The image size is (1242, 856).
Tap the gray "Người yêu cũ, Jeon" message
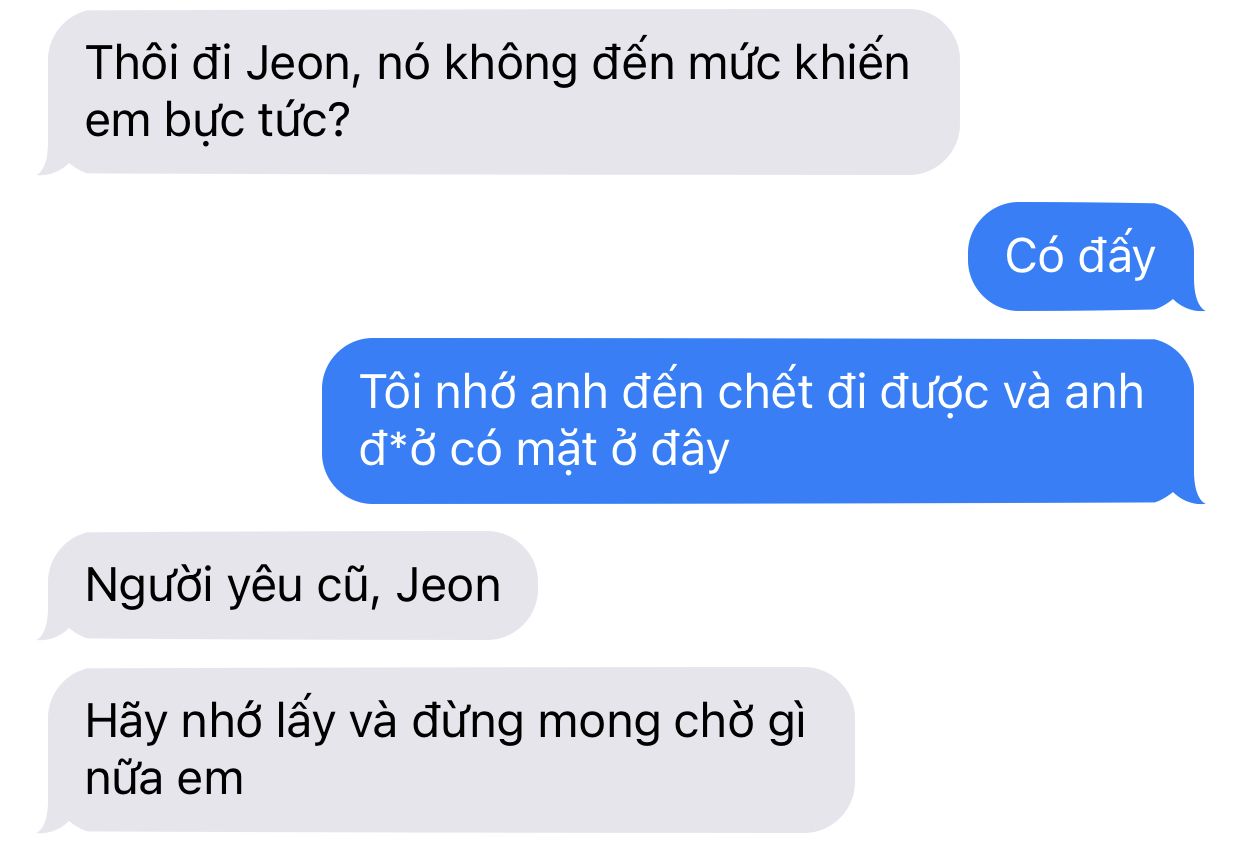pos(290,585)
